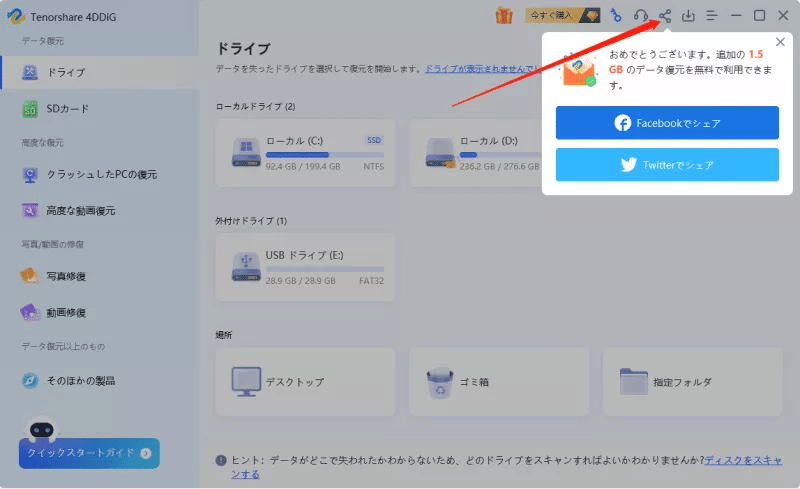The width and height of the screenshot is (800, 489).
Task: Click the SSD badge on drive C
Action: tap(374, 140)
